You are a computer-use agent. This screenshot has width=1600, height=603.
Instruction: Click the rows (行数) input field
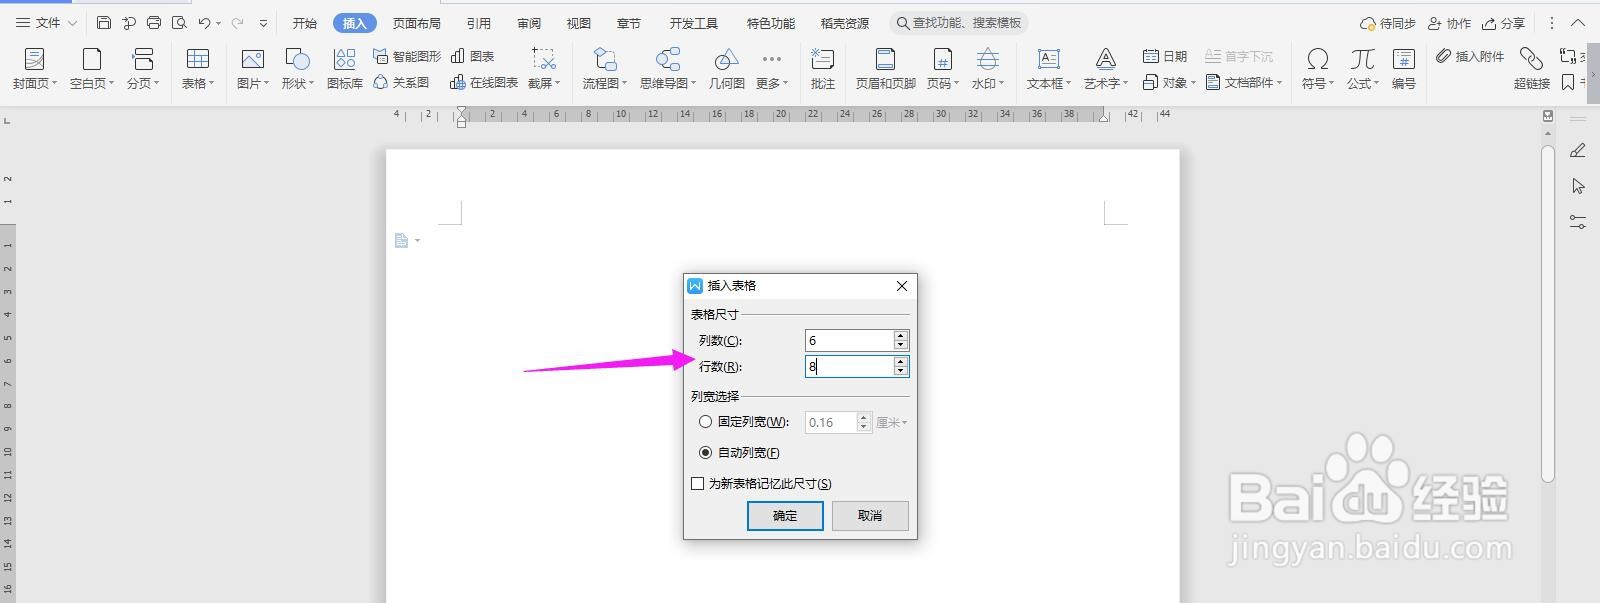click(x=849, y=366)
